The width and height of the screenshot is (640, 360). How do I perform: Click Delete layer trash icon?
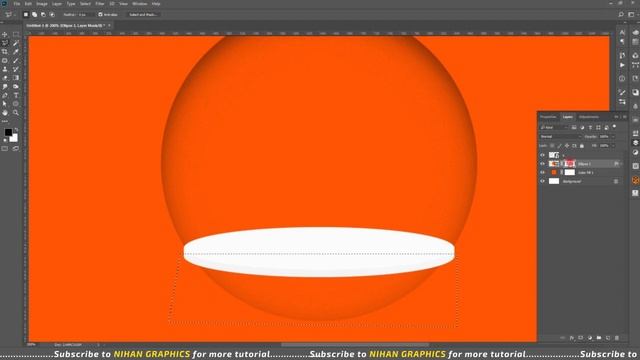[x=617, y=338]
